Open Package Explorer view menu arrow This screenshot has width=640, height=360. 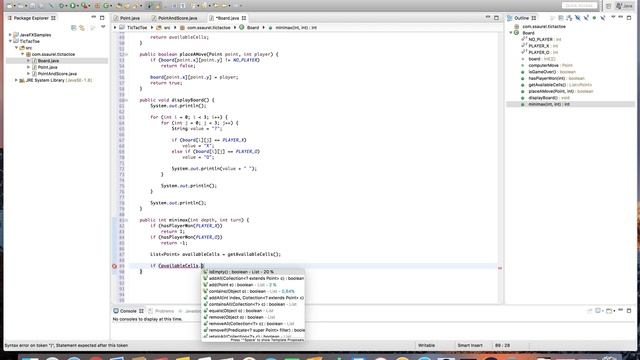pos(103,27)
